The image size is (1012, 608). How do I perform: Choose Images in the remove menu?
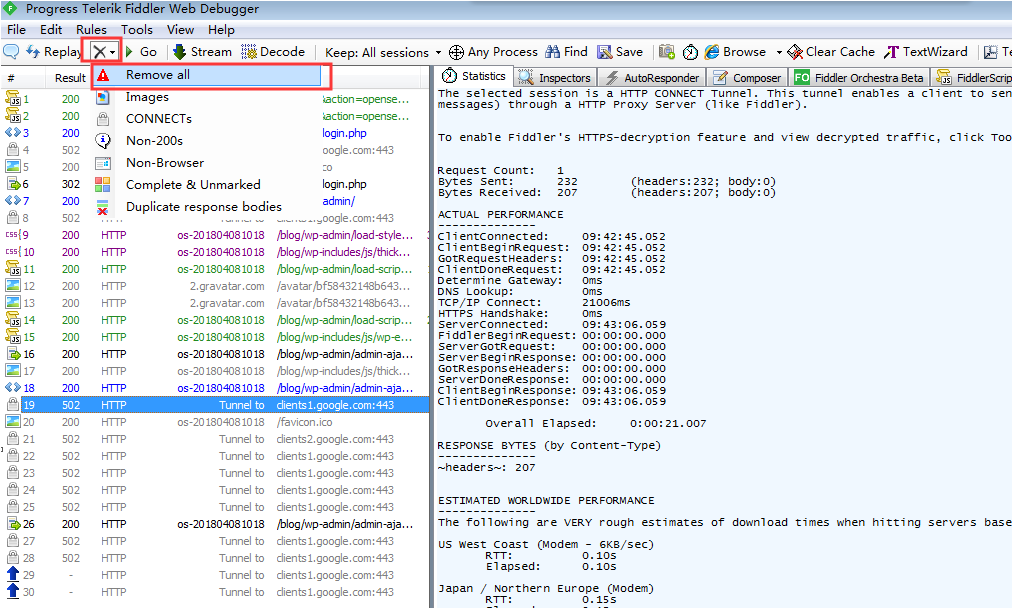[207, 97]
